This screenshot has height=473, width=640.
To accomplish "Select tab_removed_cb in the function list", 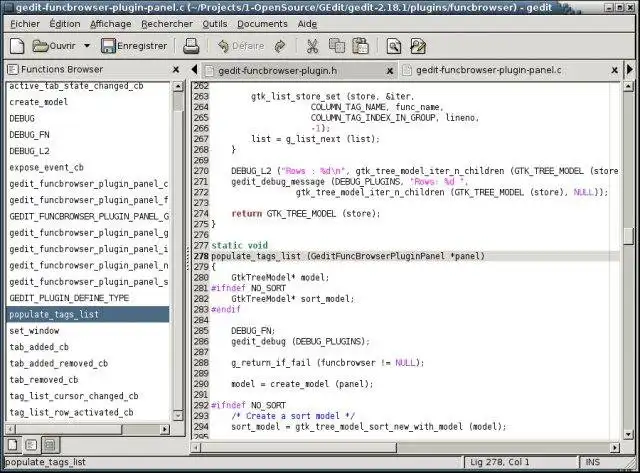I will [x=88, y=380].
